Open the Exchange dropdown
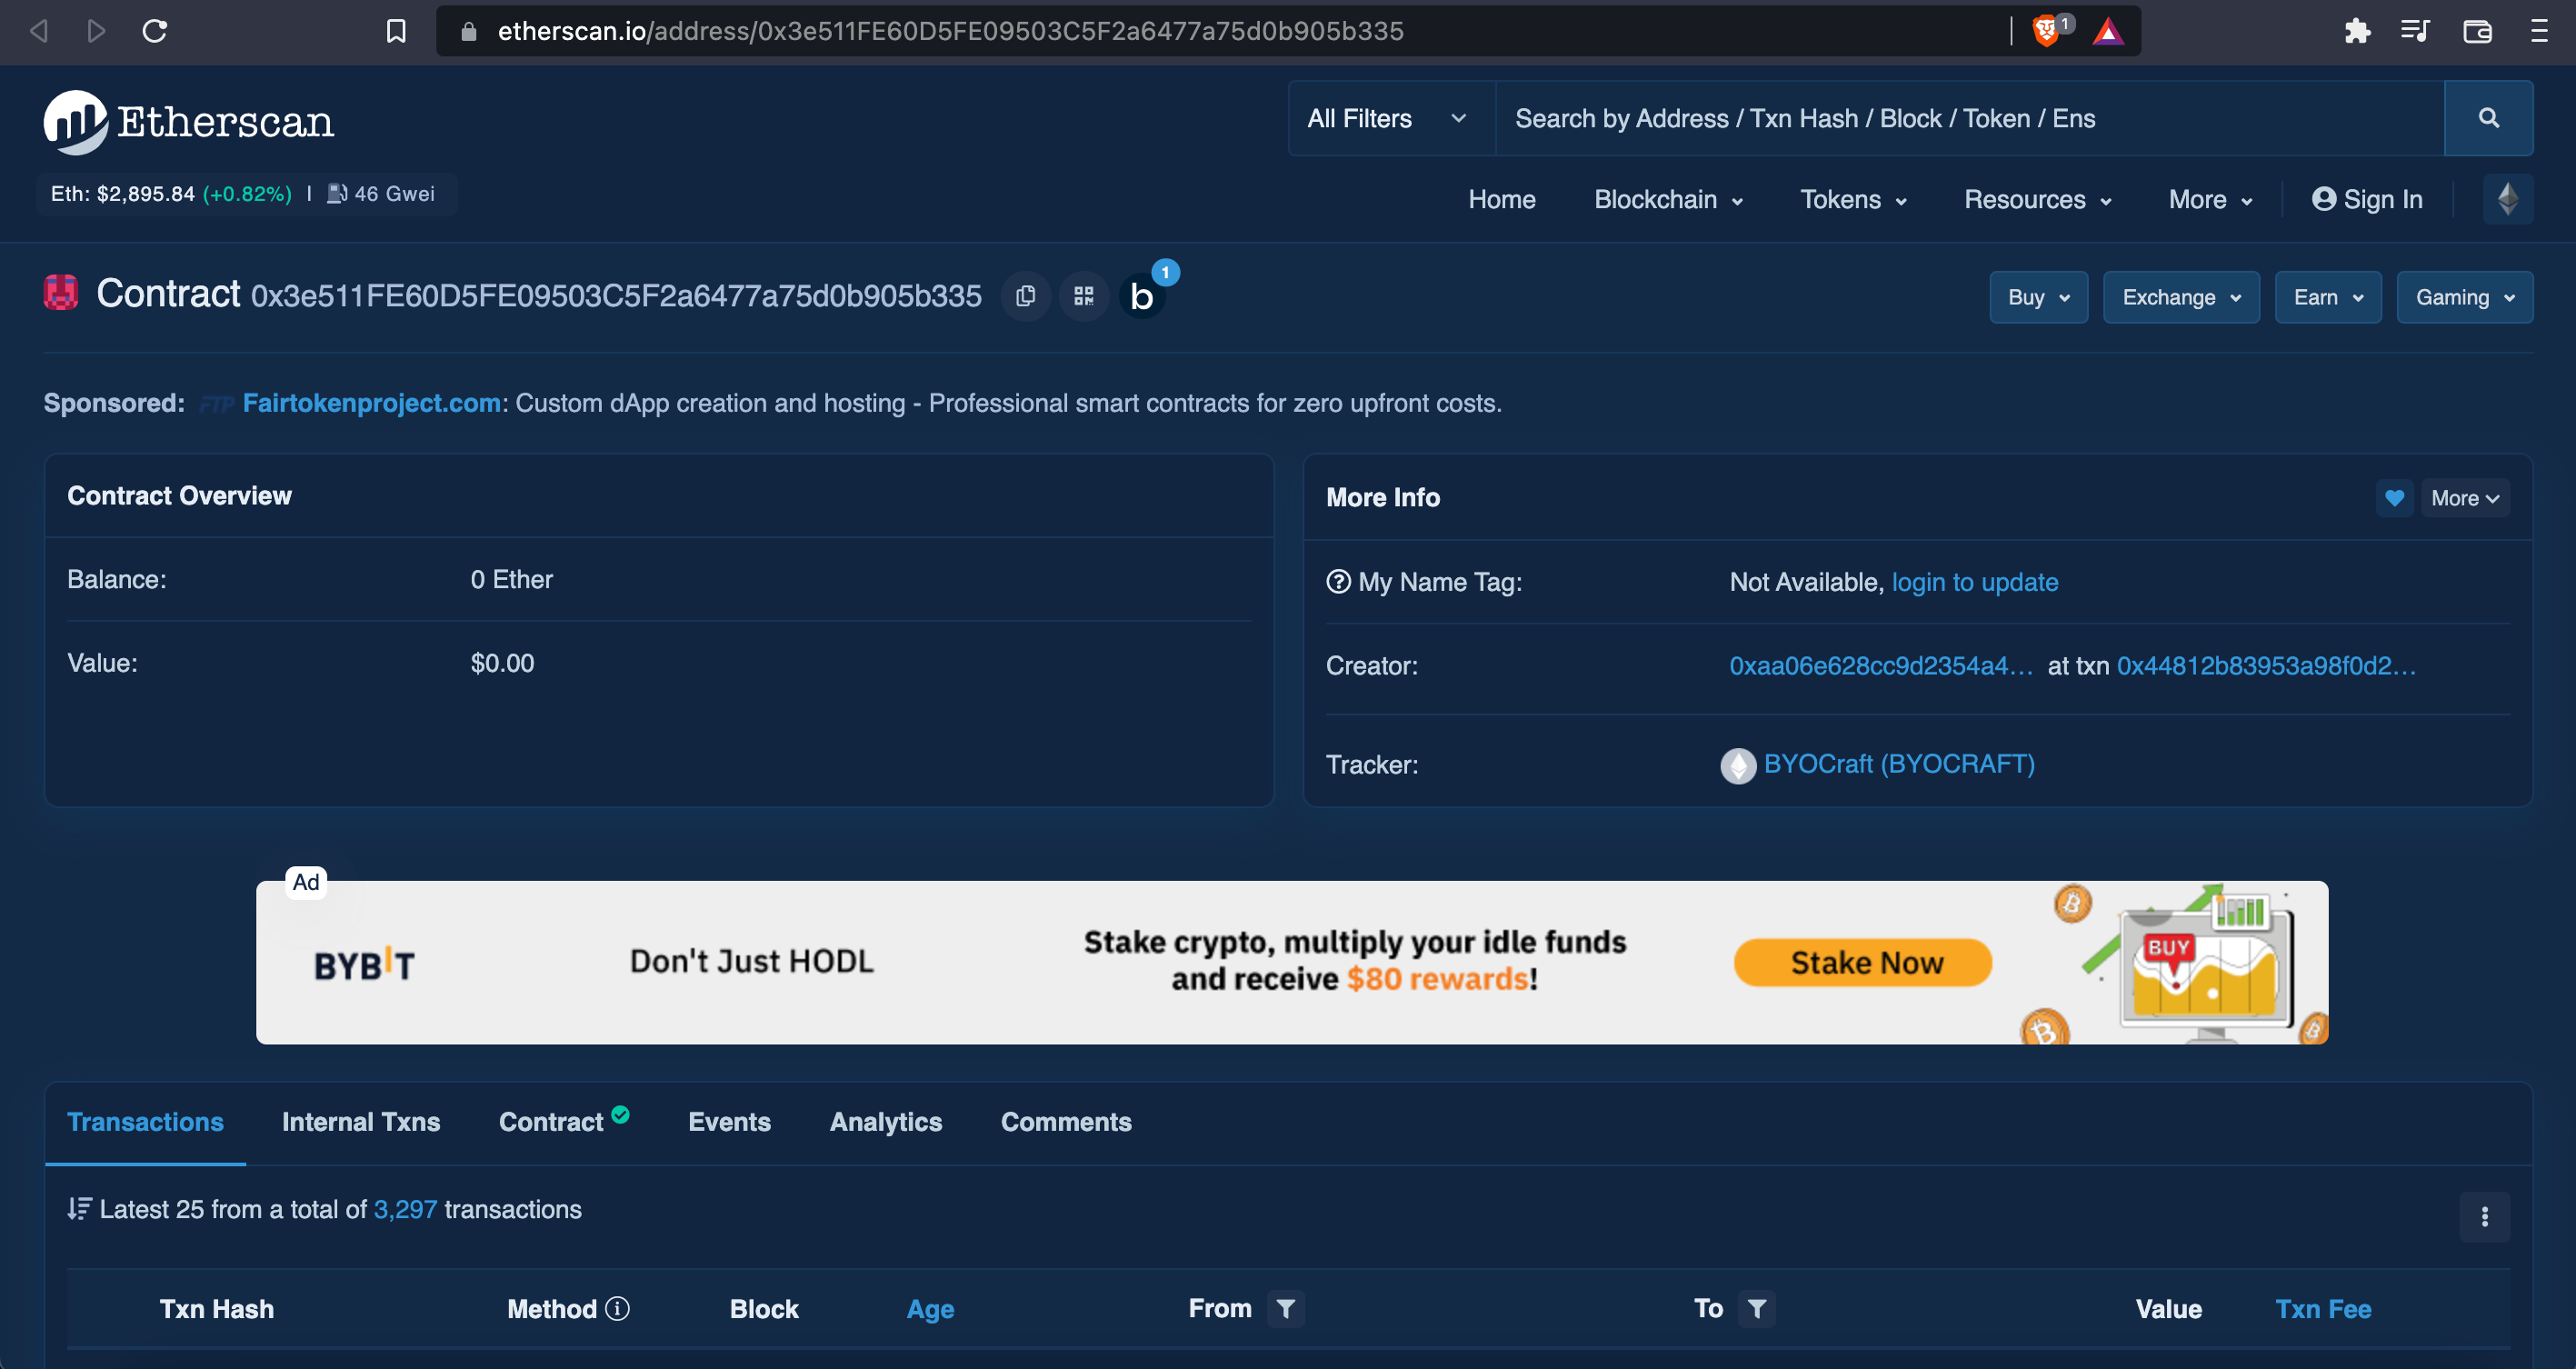The width and height of the screenshot is (2576, 1369). [x=2181, y=297]
